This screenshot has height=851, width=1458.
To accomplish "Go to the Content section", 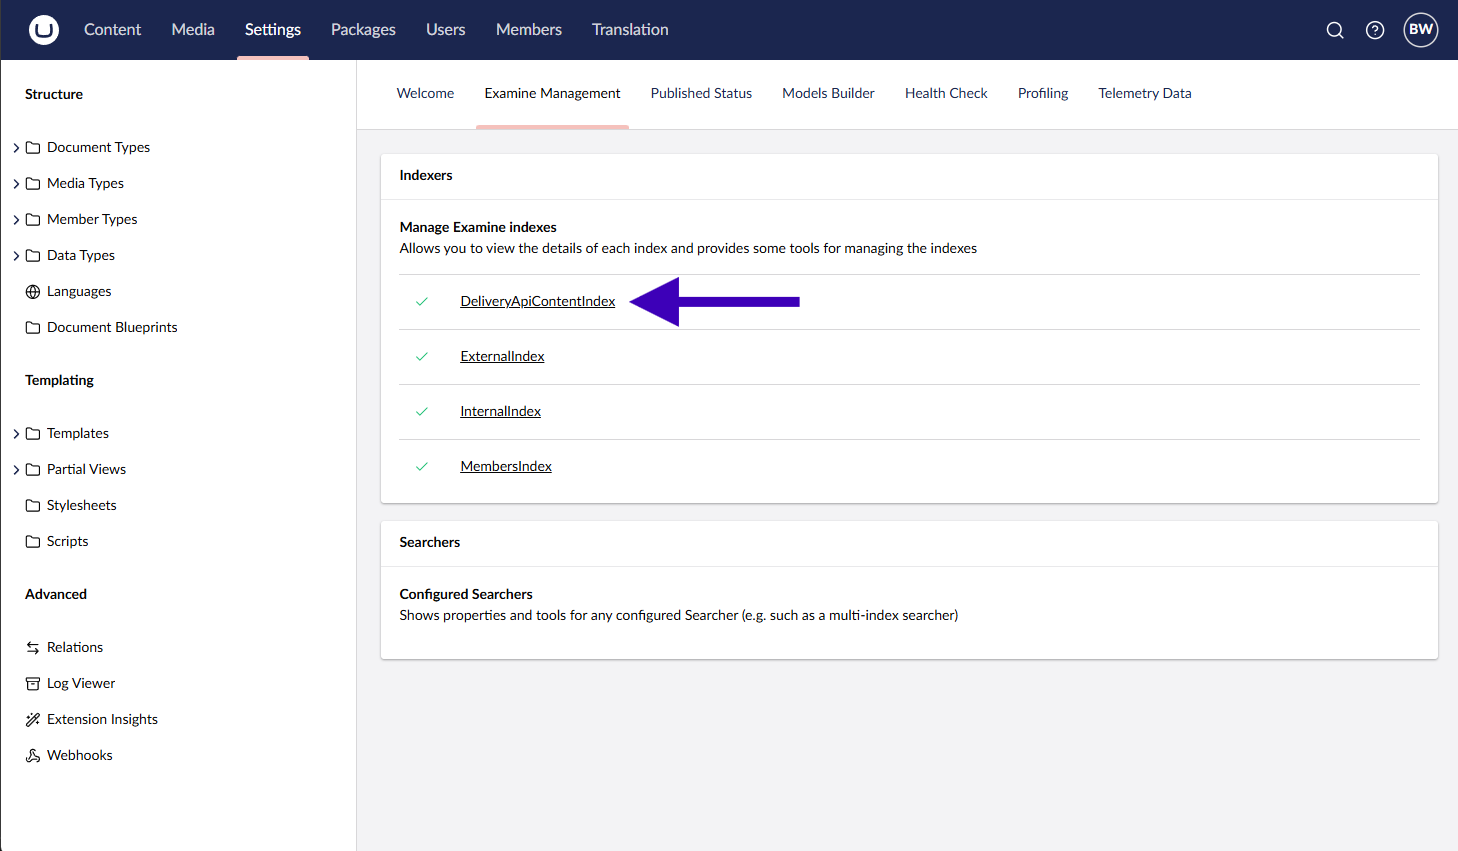I will pos(112,30).
